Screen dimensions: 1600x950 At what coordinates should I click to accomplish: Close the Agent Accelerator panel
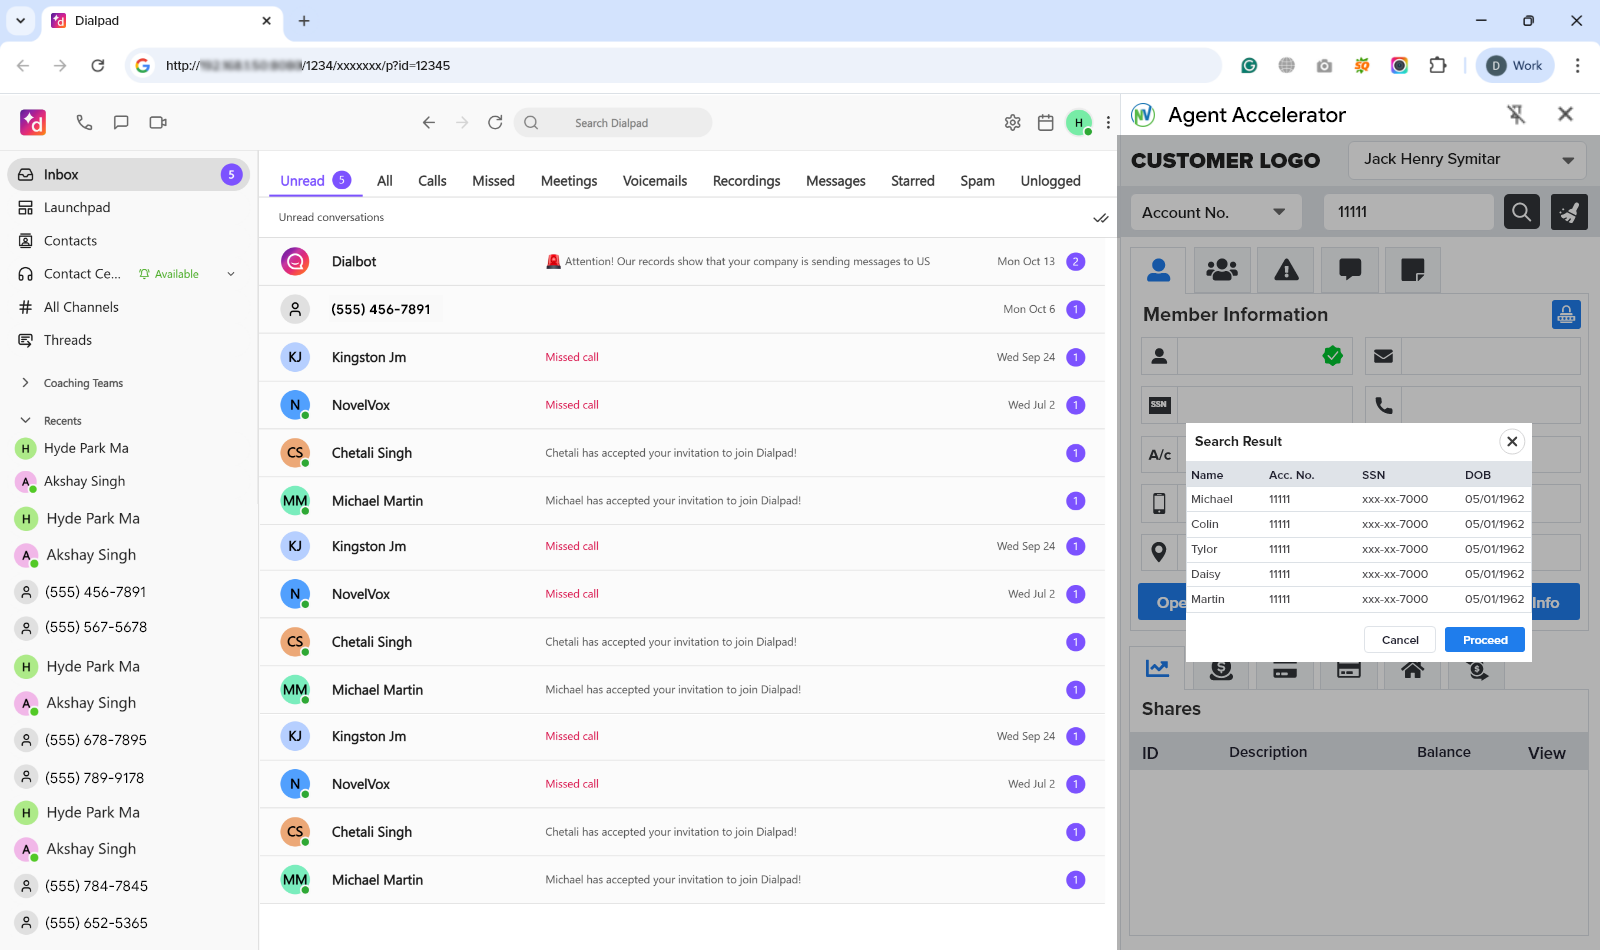pyautogui.click(x=1566, y=114)
